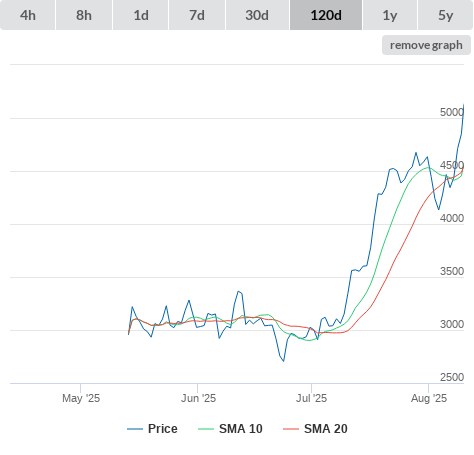Click the Jun '25 axis label
Image resolution: width=474 pixels, height=455 pixels.
pyautogui.click(x=198, y=398)
